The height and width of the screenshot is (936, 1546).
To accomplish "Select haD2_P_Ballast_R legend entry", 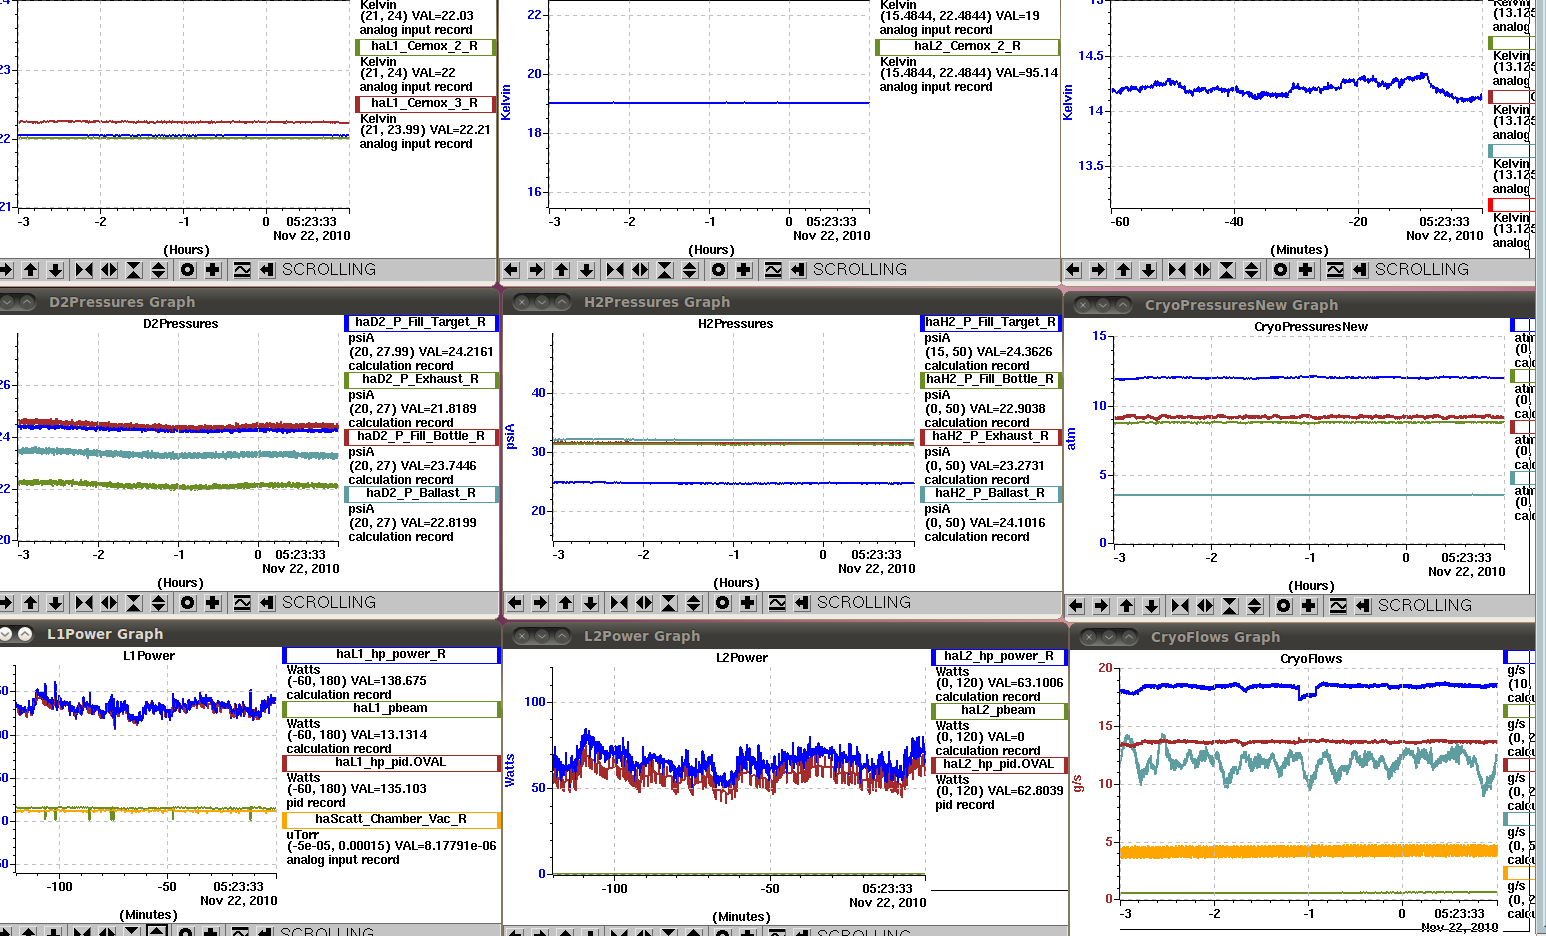I will tap(421, 493).
